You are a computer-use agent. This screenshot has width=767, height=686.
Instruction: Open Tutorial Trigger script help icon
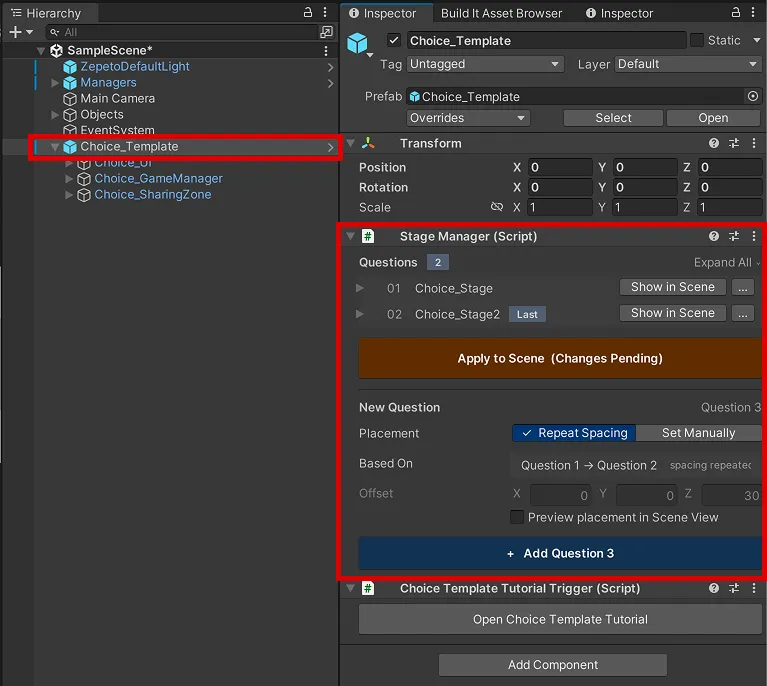coord(714,588)
